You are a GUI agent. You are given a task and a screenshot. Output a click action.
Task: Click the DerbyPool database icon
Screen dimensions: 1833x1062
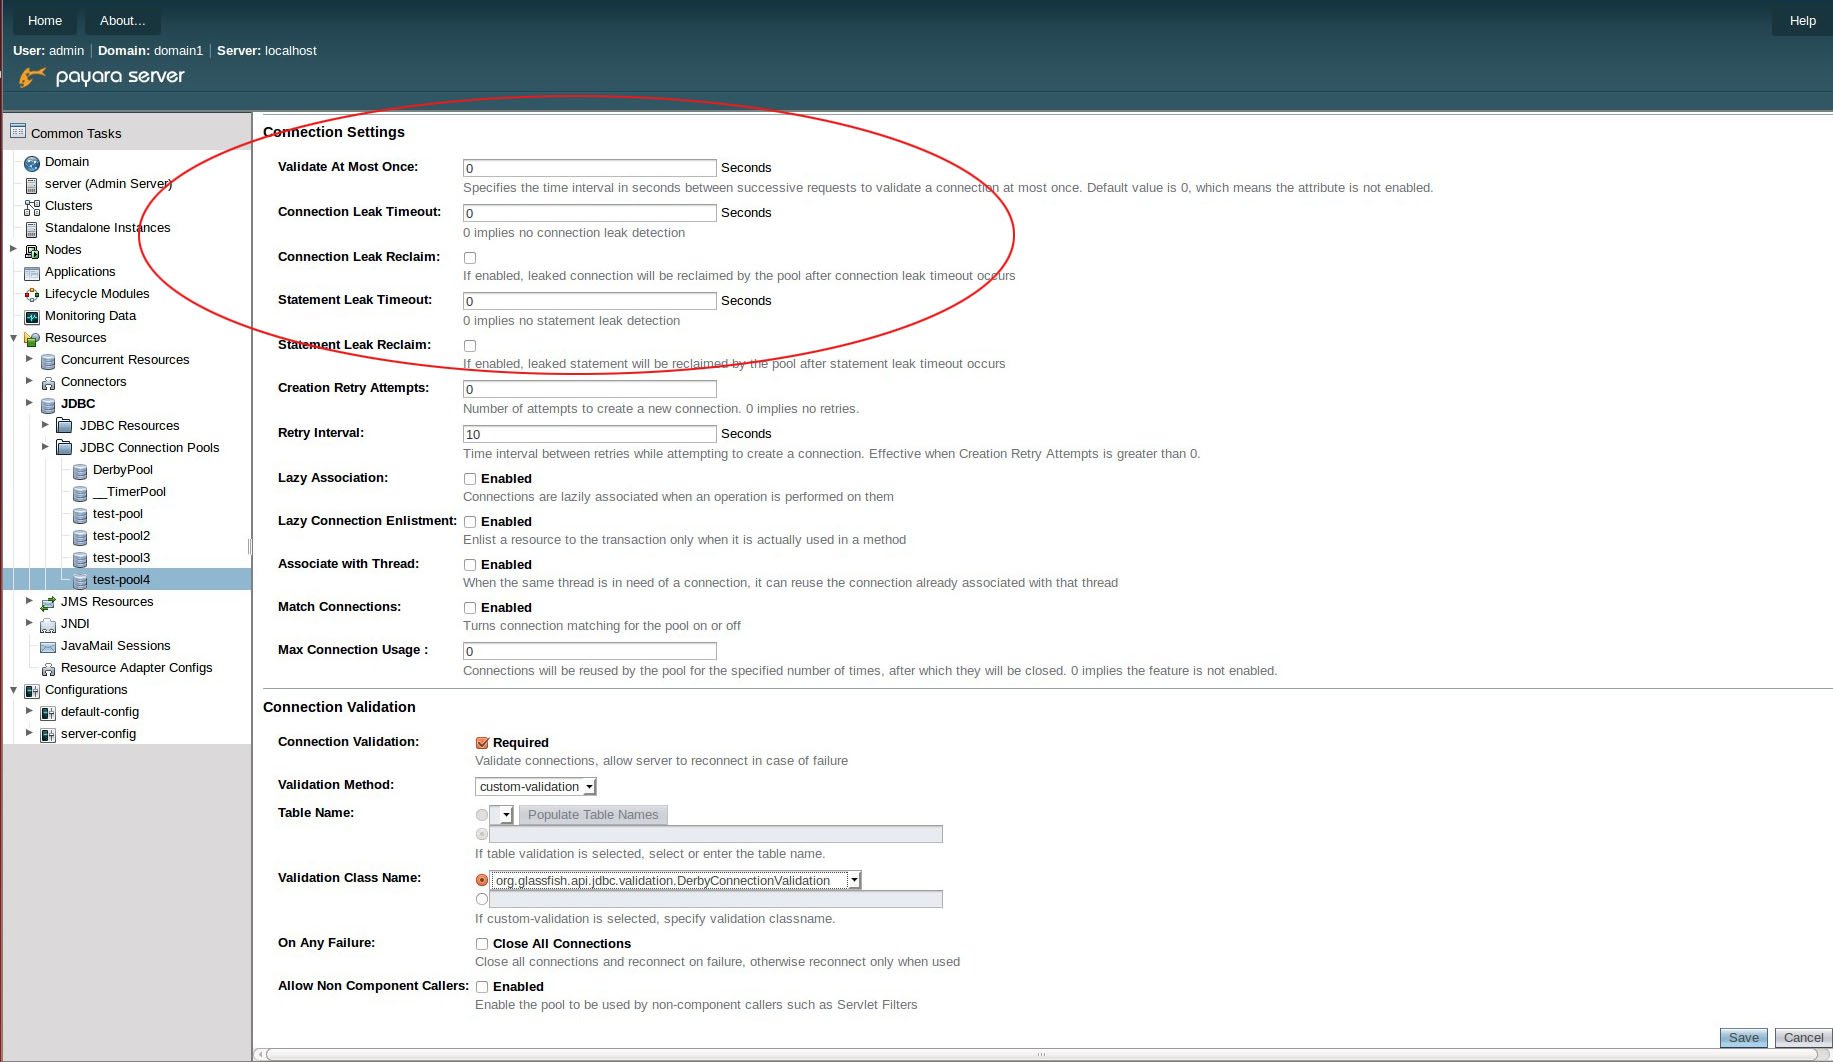point(80,470)
